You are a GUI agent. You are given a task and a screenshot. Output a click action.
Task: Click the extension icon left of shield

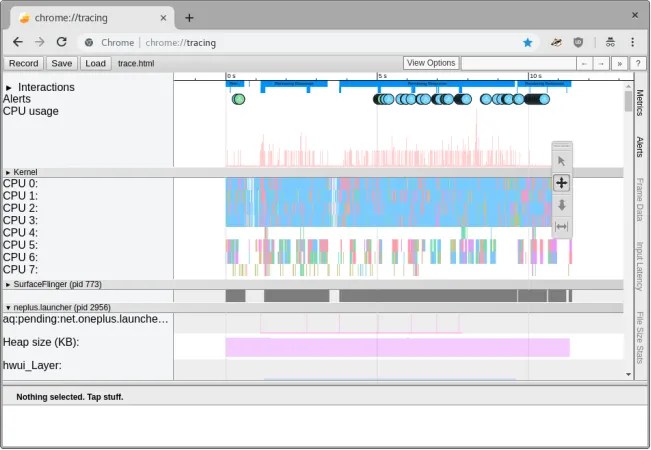coord(556,42)
